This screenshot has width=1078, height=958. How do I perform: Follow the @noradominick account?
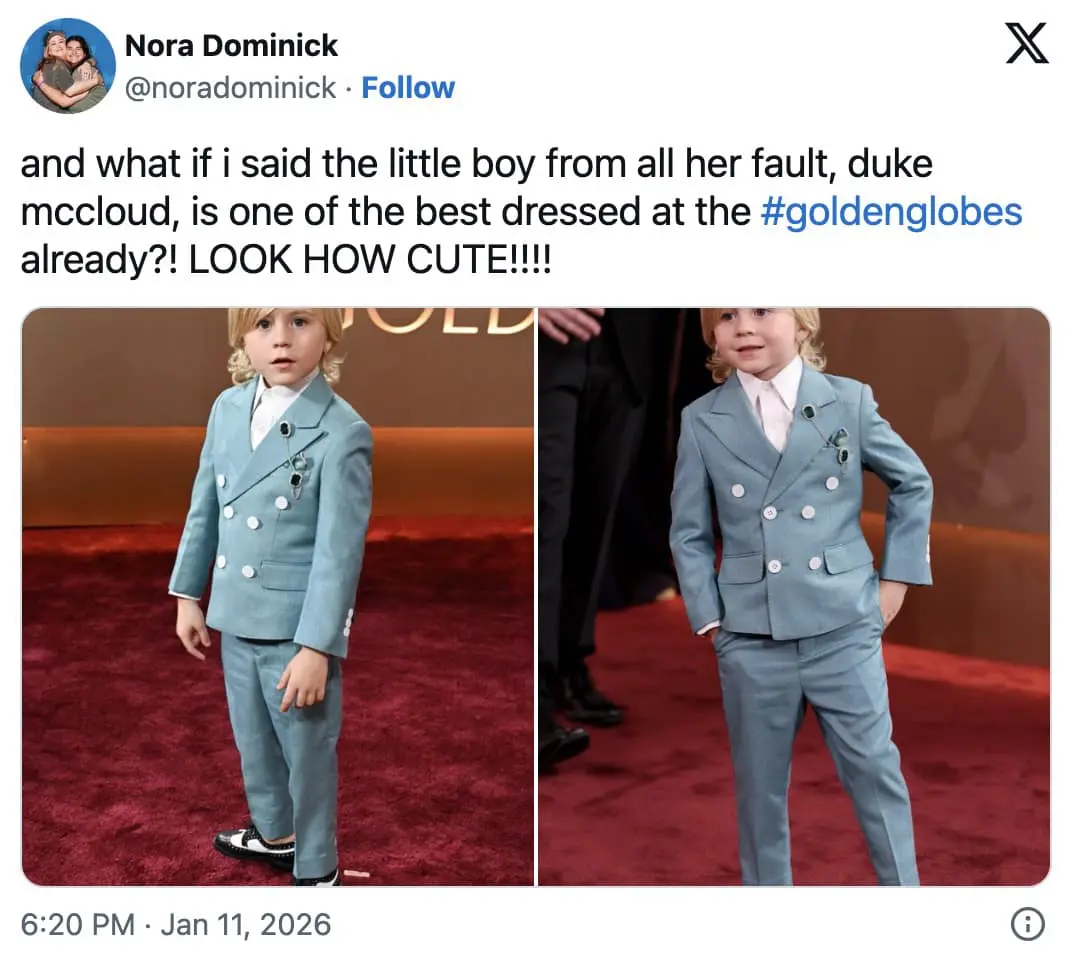(x=407, y=88)
